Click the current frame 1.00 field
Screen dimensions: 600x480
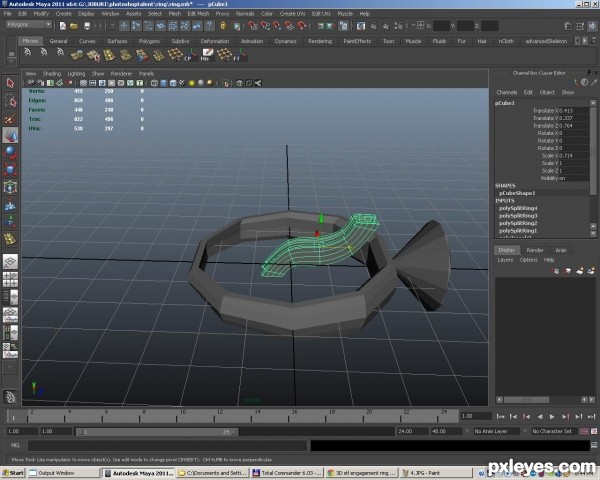coord(476,416)
